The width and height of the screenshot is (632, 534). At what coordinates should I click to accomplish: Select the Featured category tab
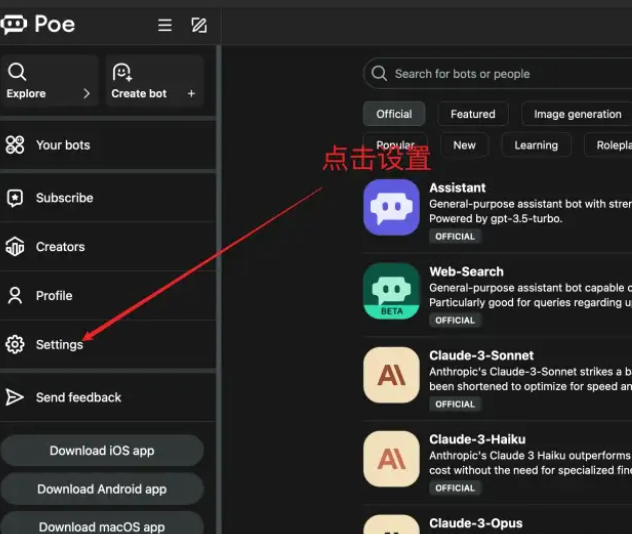pos(473,114)
